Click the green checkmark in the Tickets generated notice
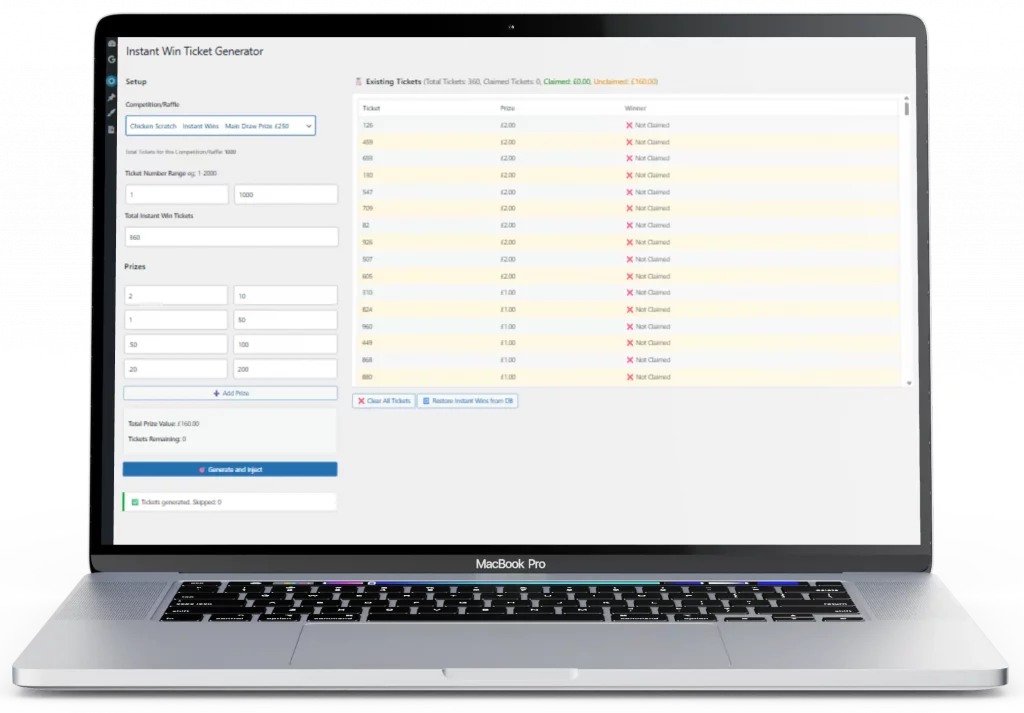1024x713 pixels. tap(133, 500)
